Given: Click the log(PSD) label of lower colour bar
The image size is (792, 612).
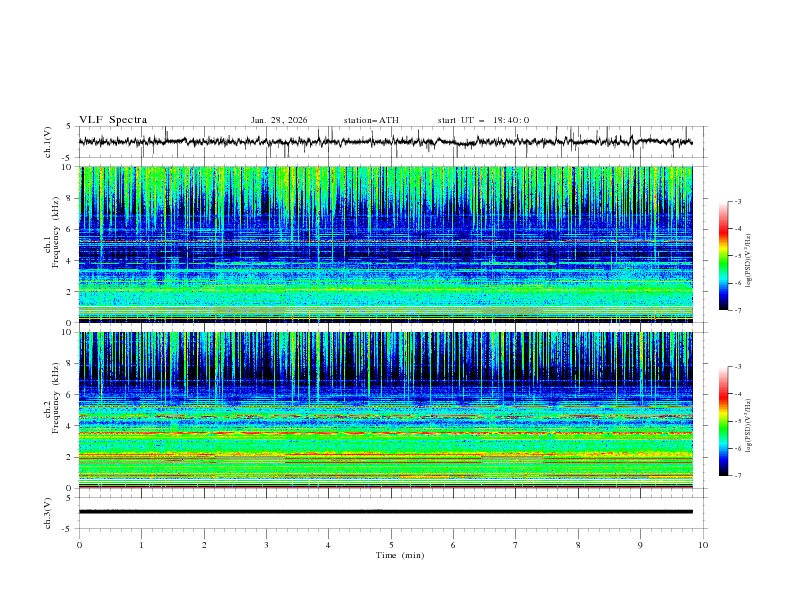Looking at the screenshot, I should 749,426.
